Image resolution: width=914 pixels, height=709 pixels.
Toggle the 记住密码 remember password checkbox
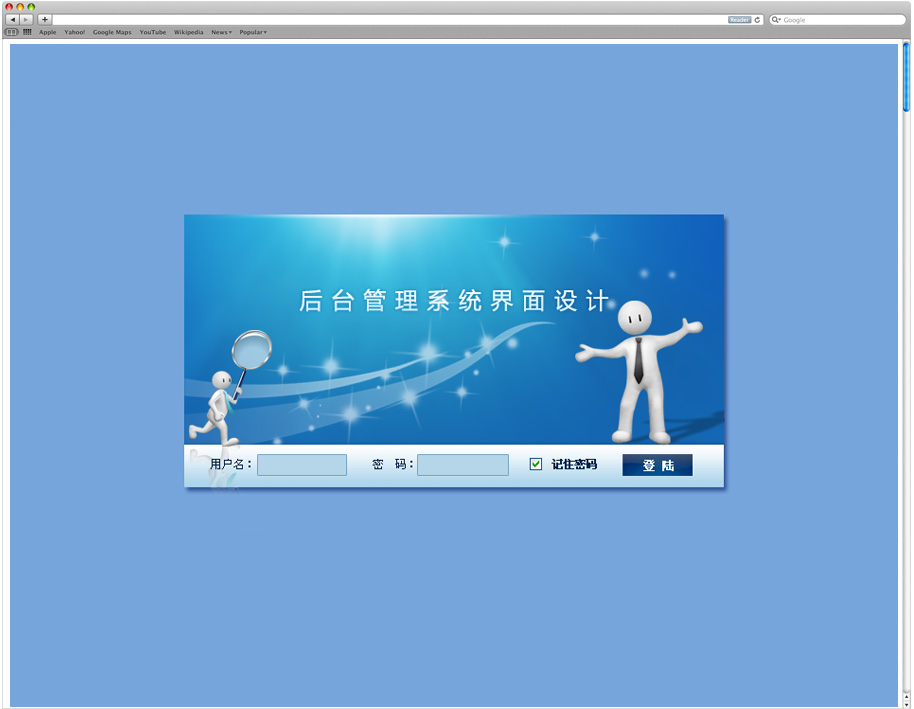536,464
